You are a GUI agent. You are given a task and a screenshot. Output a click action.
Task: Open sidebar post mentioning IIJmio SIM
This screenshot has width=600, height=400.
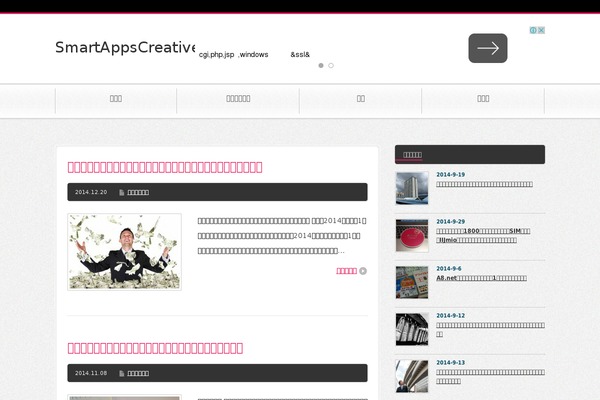483,235
